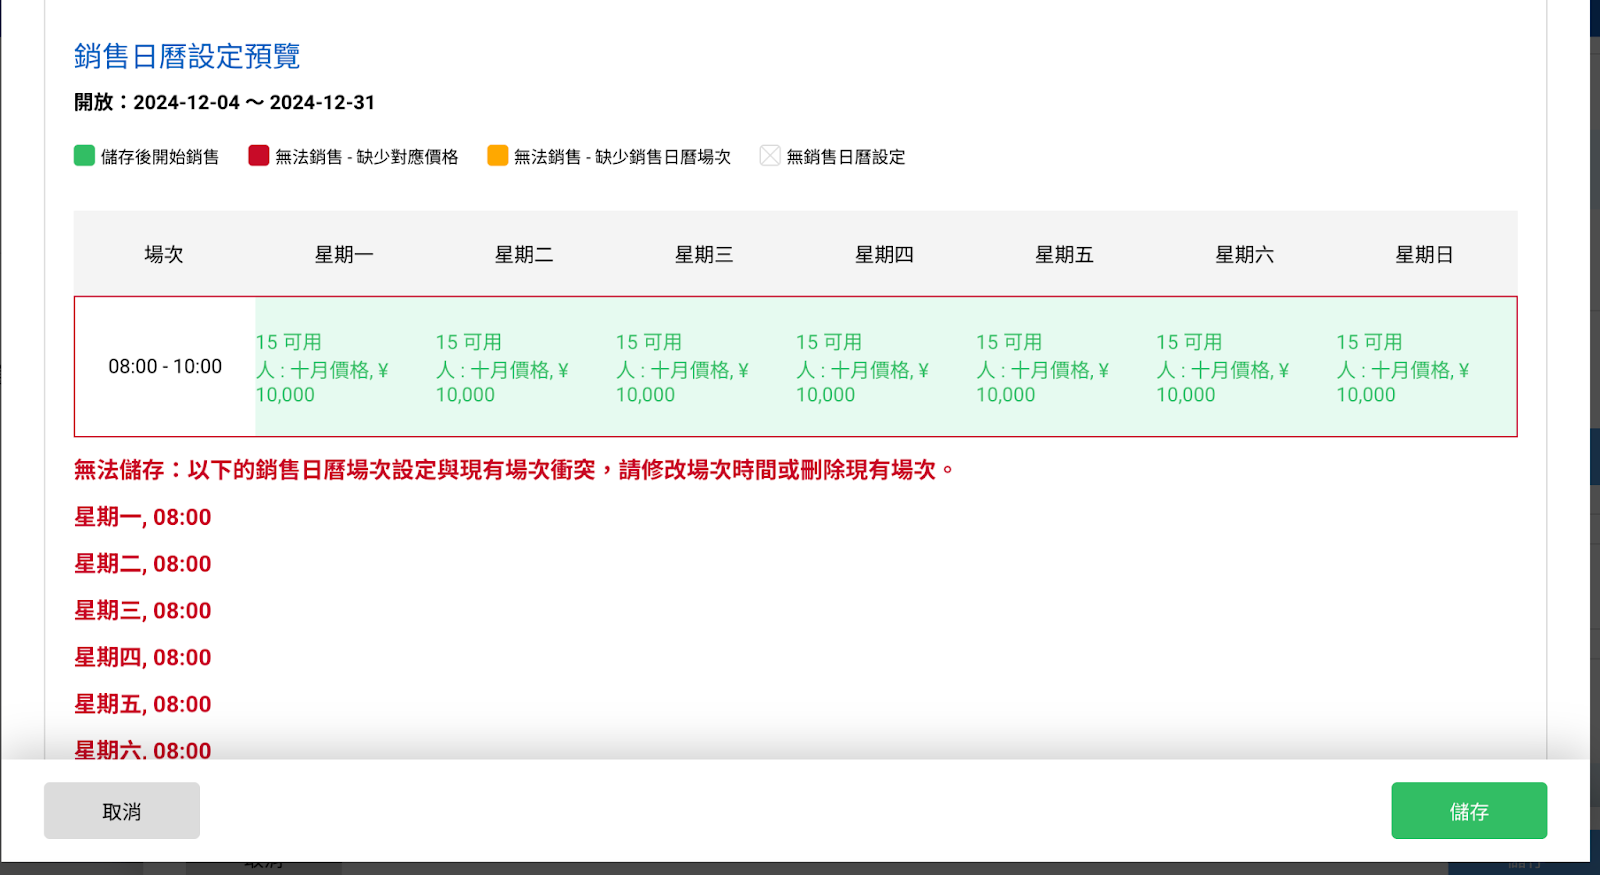Click the 星期二 column header
Viewport: 1600px width, 875px height.
[x=524, y=254]
